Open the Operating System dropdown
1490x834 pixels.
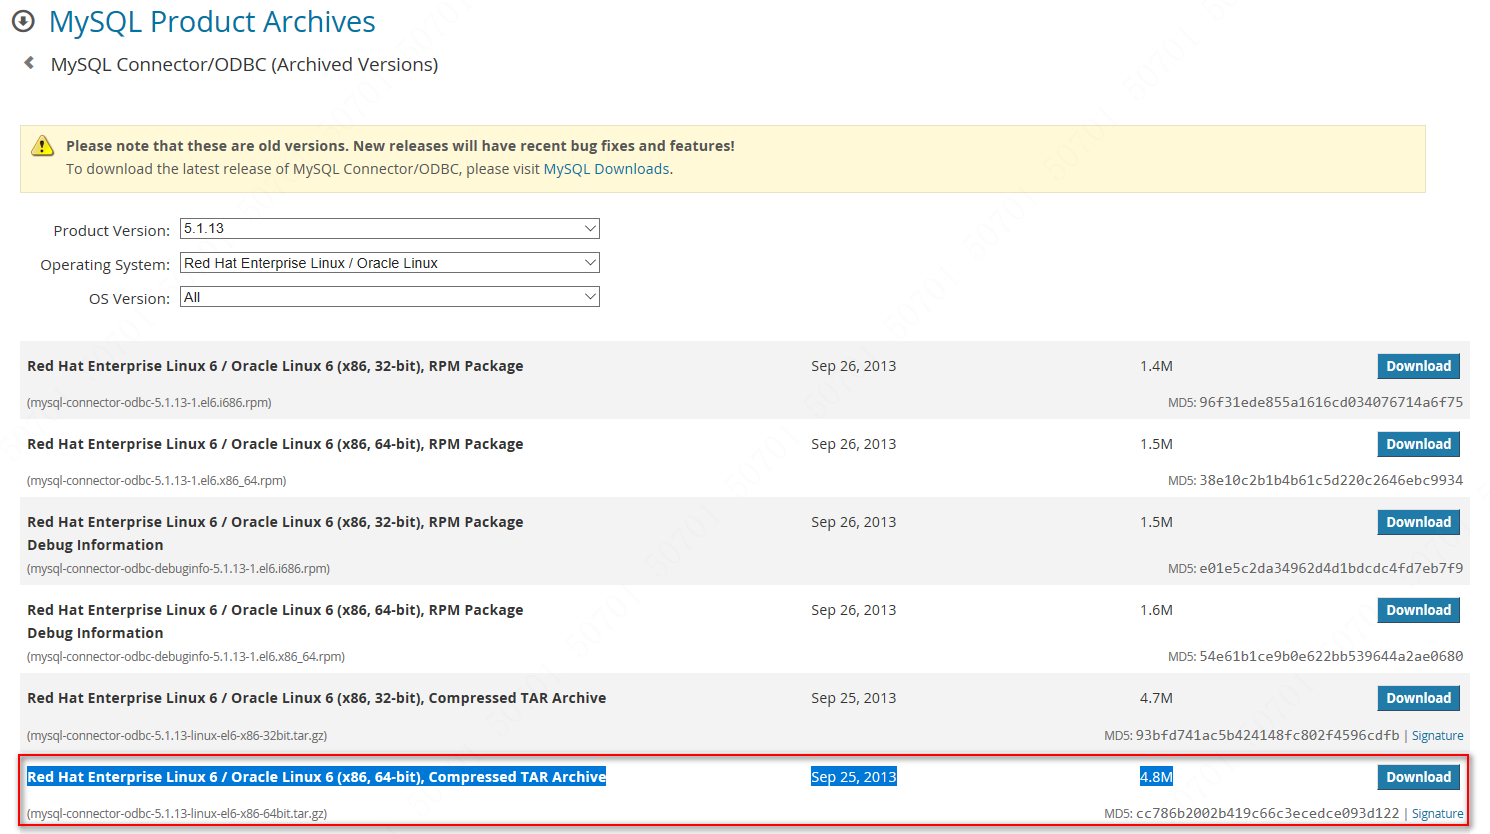pos(390,263)
